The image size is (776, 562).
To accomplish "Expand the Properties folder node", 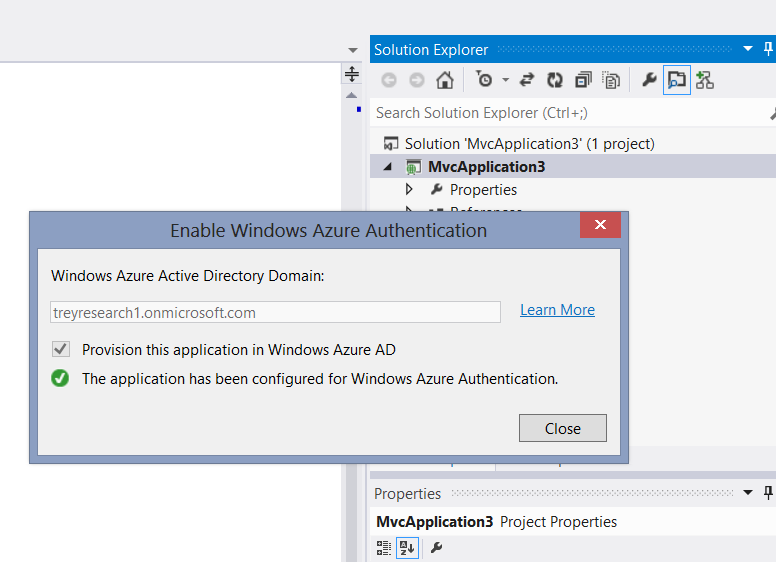I will point(409,189).
